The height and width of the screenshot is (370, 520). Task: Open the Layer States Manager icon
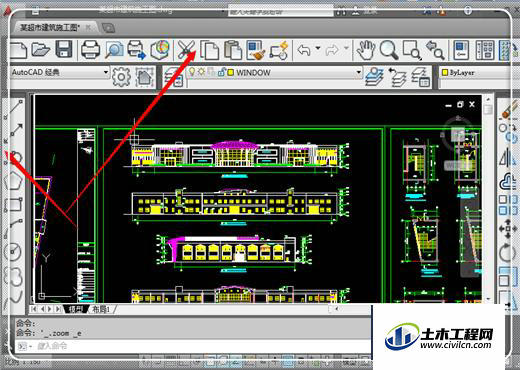tap(421, 77)
